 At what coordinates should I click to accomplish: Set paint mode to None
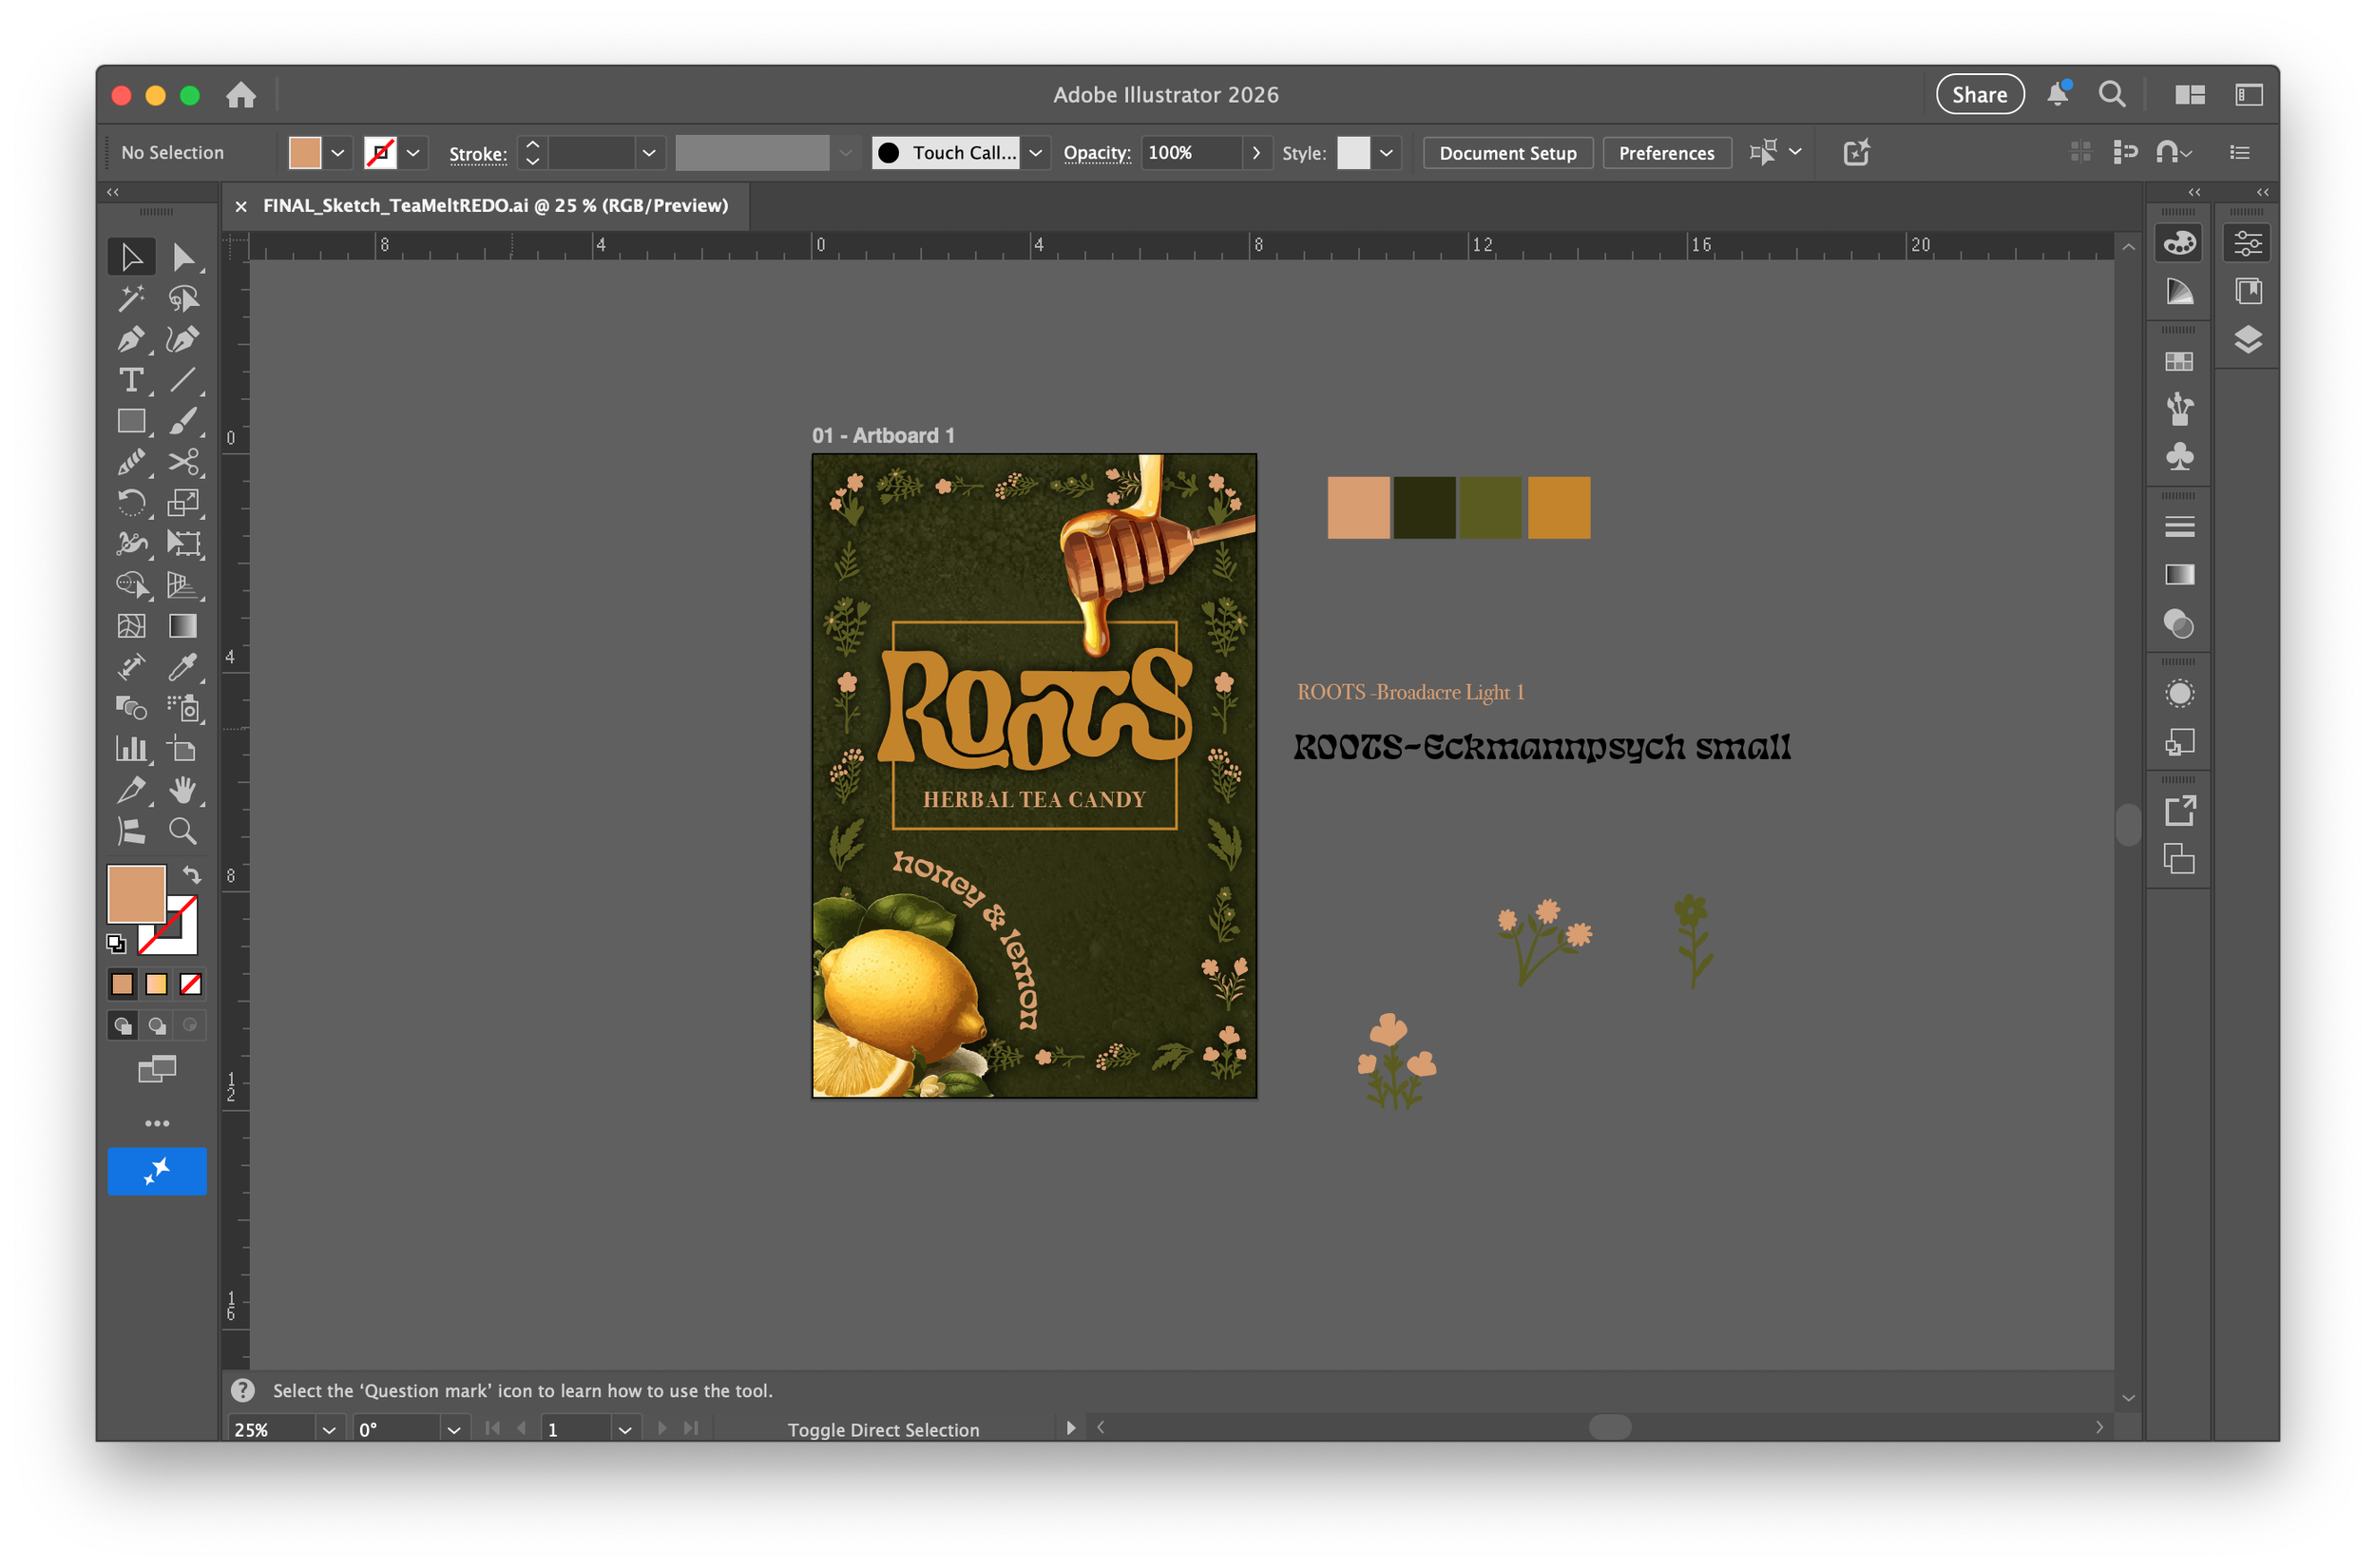pos(191,985)
